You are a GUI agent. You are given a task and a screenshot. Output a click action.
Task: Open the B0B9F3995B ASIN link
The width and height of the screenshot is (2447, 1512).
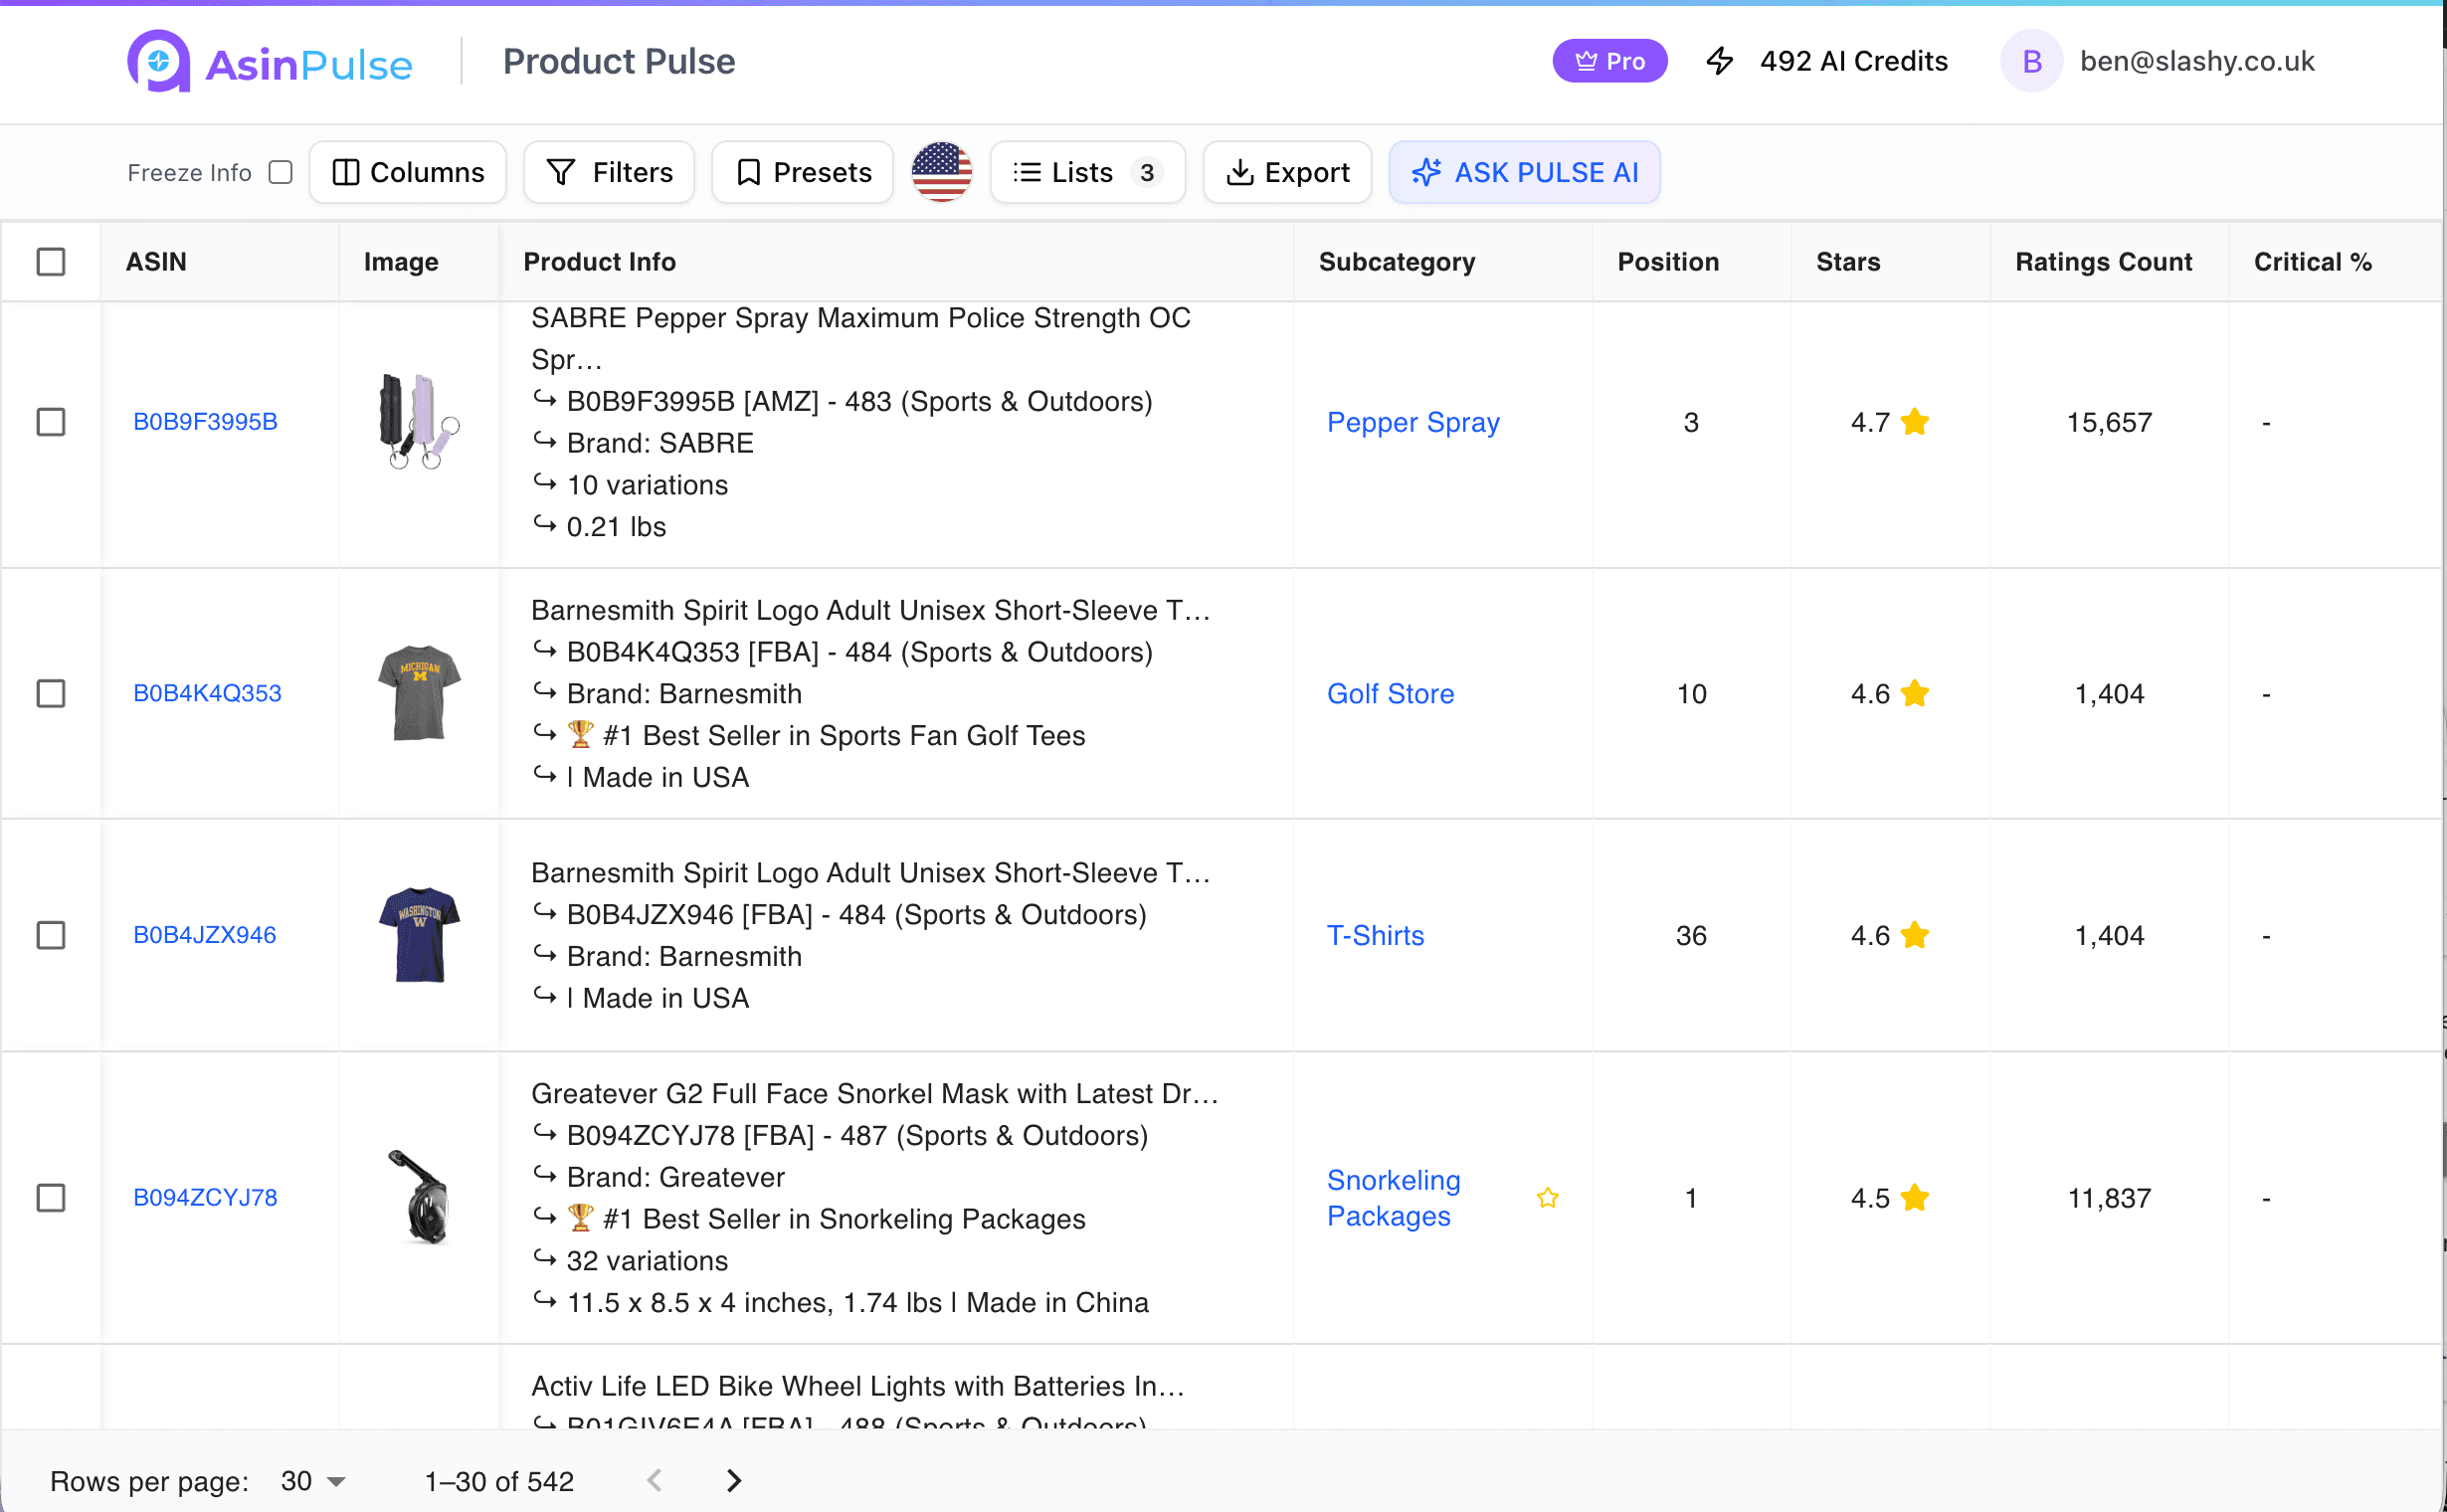(205, 421)
